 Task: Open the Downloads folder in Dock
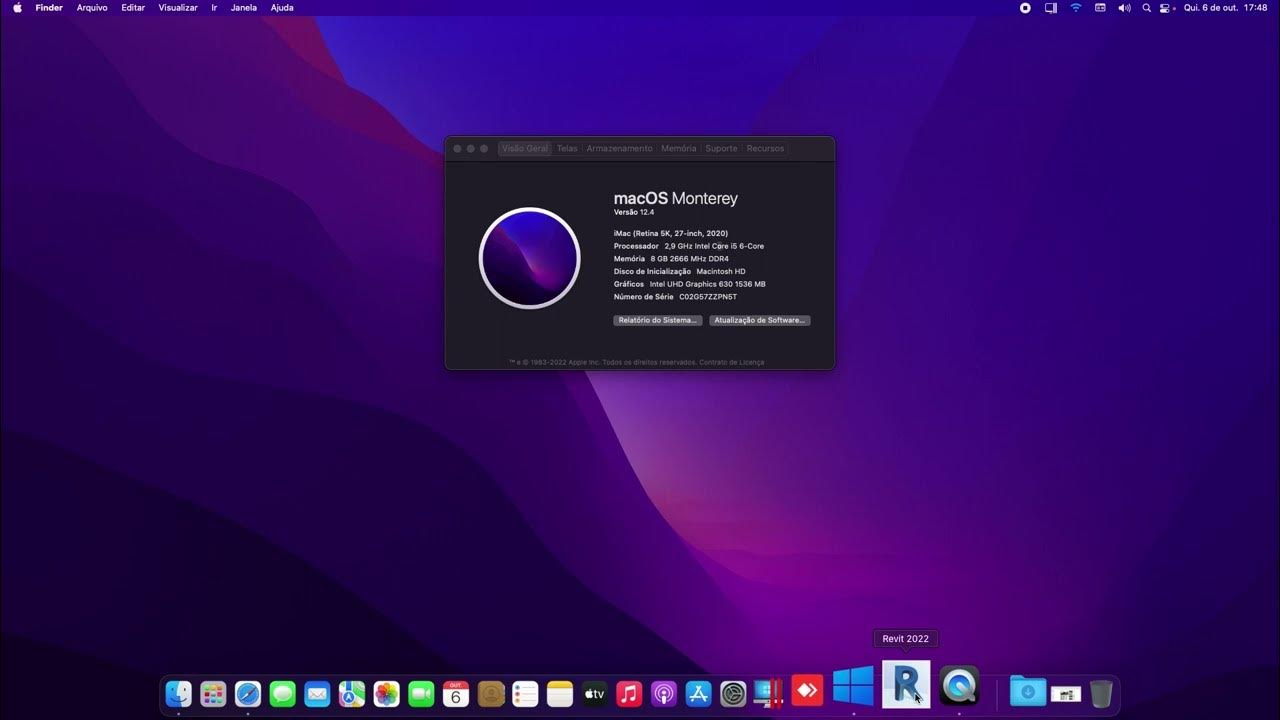[1028, 692]
